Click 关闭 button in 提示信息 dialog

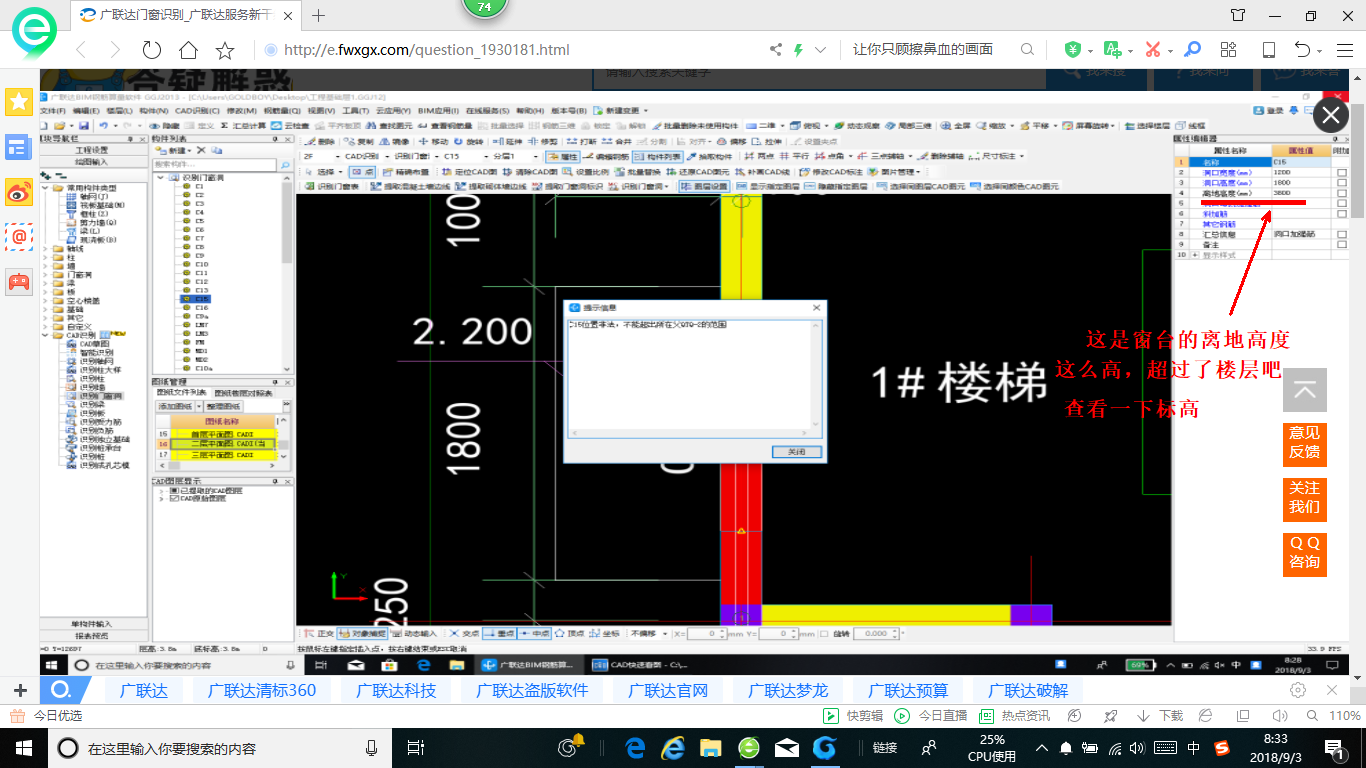(796, 452)
